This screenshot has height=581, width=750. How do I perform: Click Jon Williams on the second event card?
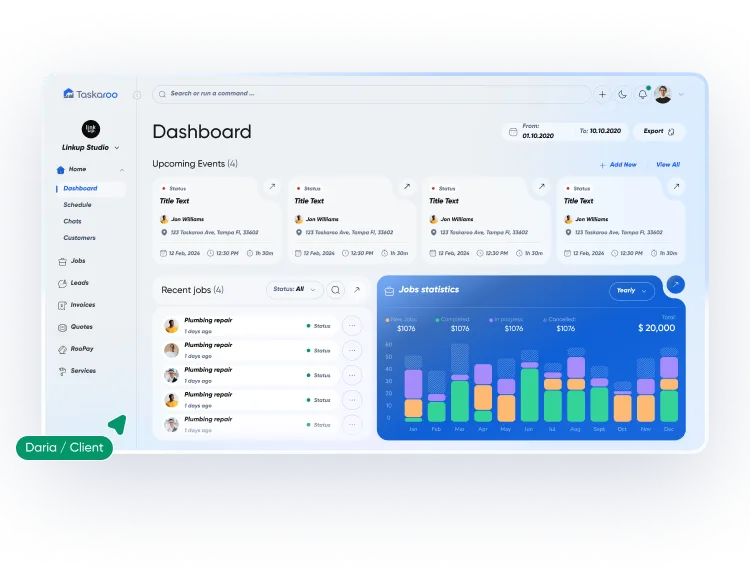click(322, 219)
